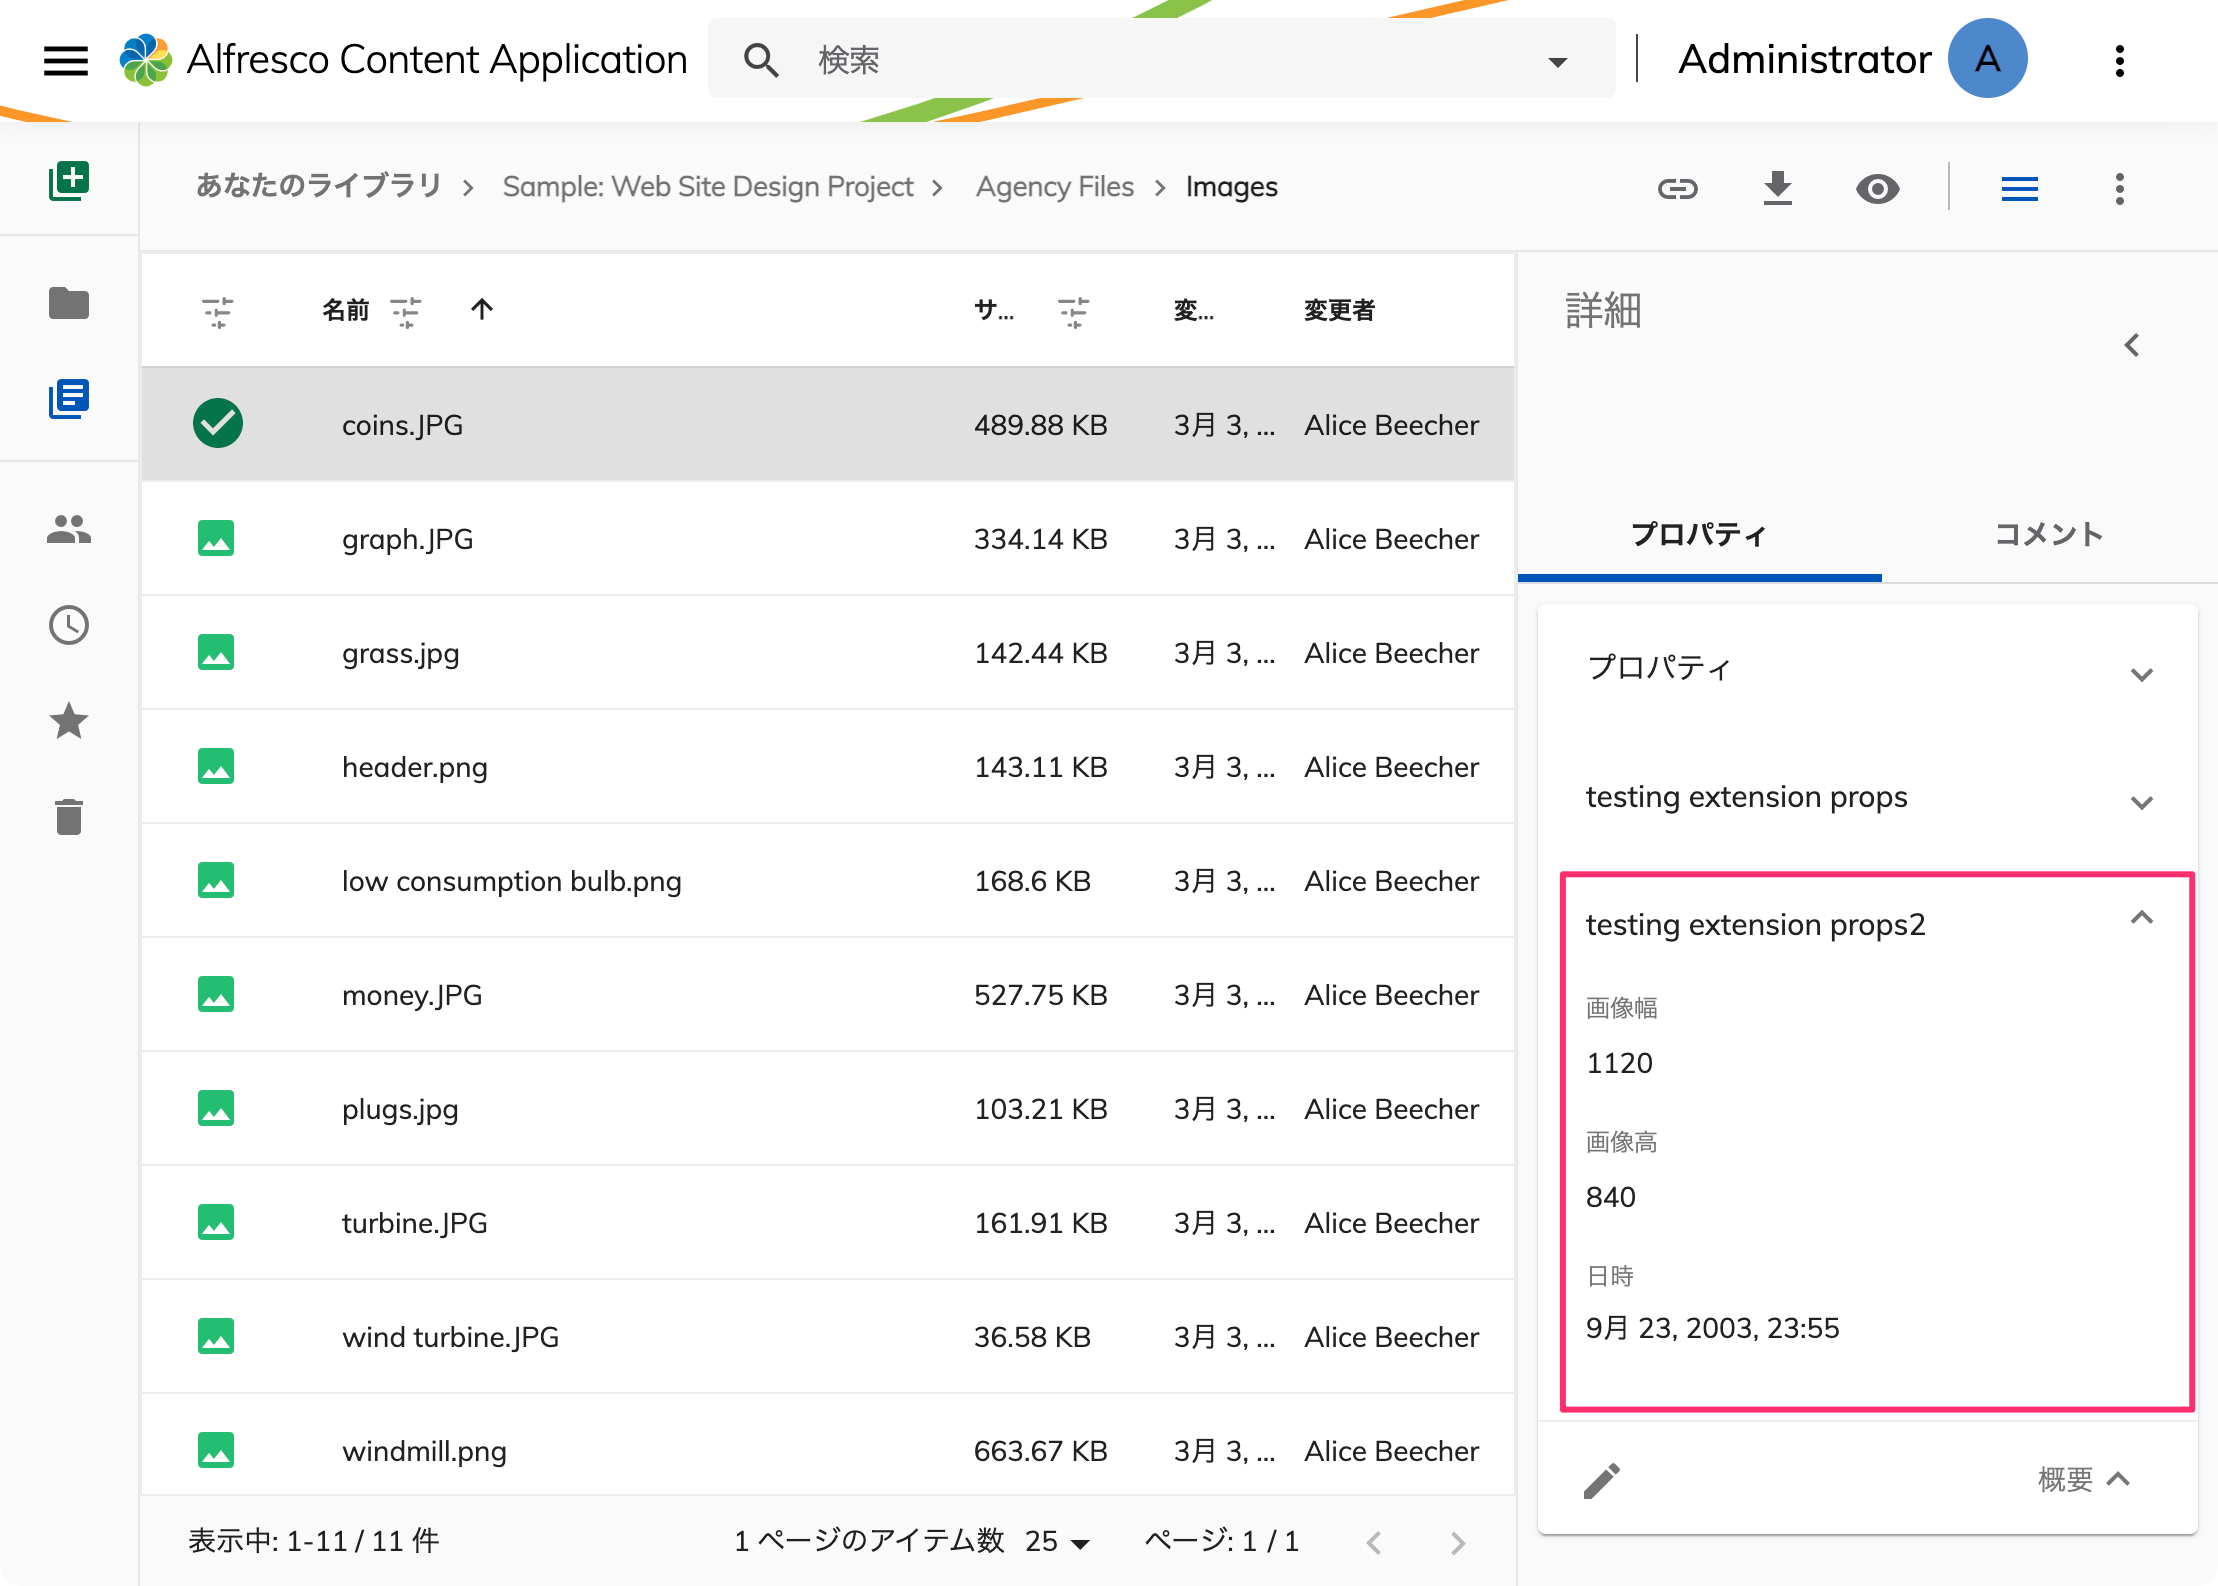Click the trash icon in the sidebar
Image resolution: width=2218 pixels, height=1586 pixels.
pyautogui.click(x=68, y=816)
